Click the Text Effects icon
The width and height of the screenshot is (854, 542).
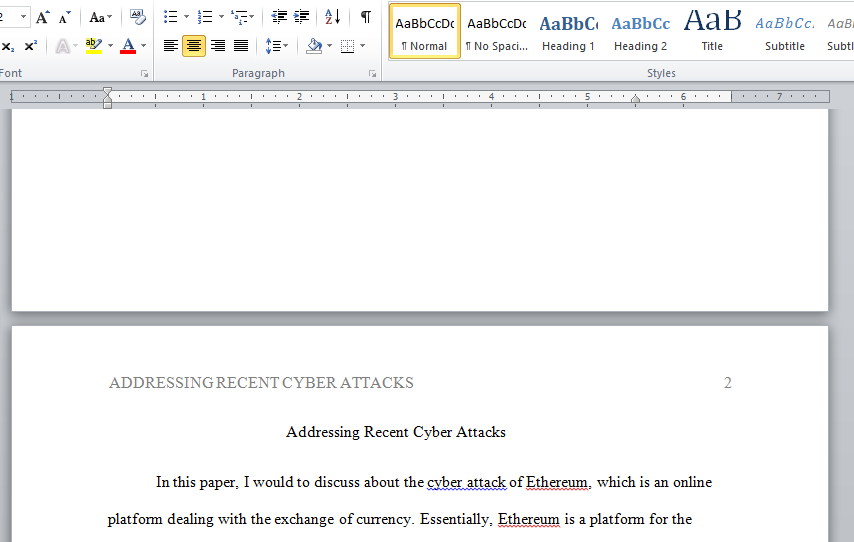pos(63,46)
